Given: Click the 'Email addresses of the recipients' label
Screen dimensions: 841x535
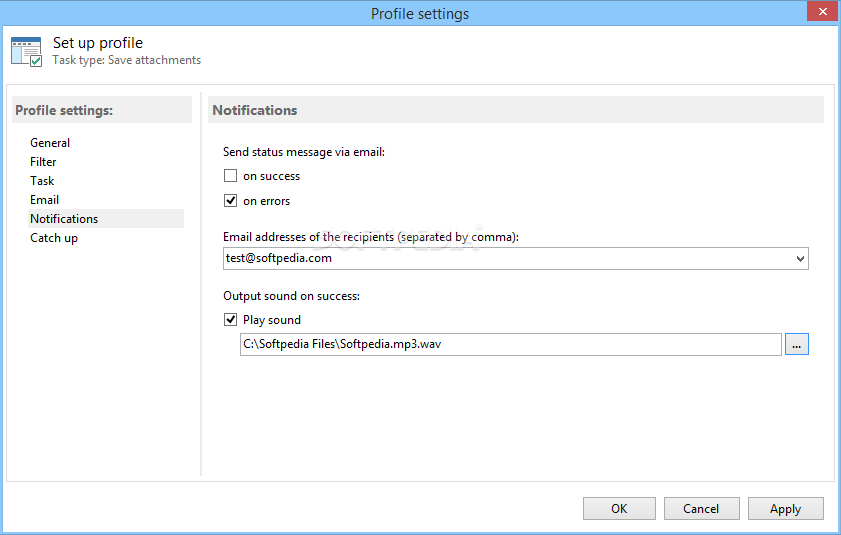Looking at the screenshot, I should [371, 237].
